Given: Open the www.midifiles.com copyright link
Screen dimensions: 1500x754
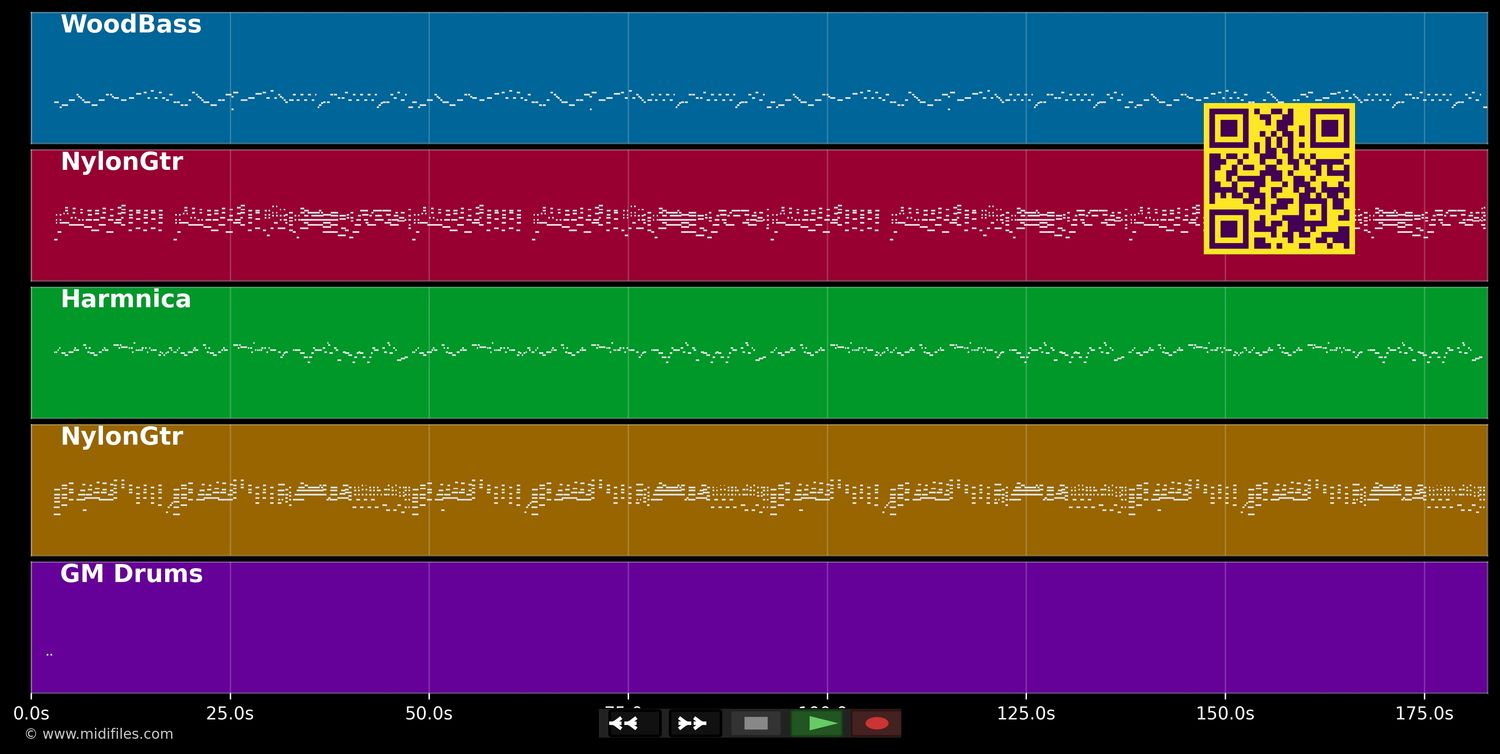Looking at the screenshot, I should click(99, 734).
